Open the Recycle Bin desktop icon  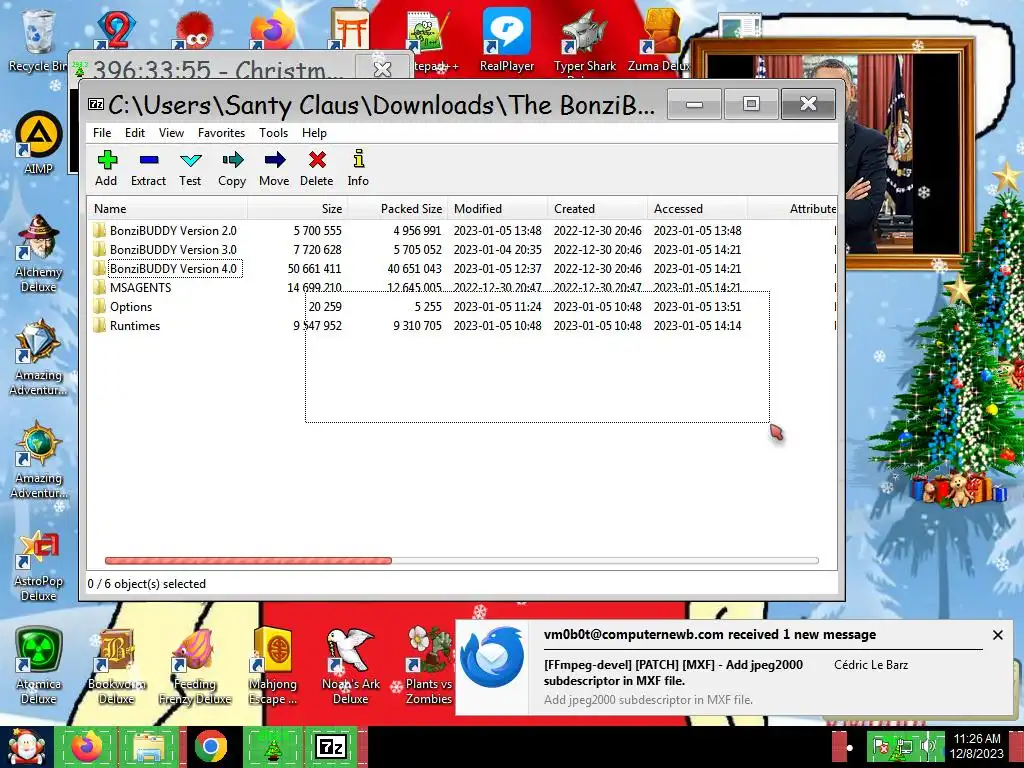[x=38, y=39]
